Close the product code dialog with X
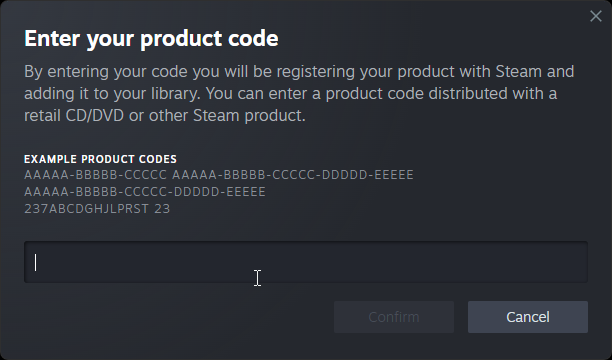This screenshot has width=612, height=360. (x=596, y=16)
